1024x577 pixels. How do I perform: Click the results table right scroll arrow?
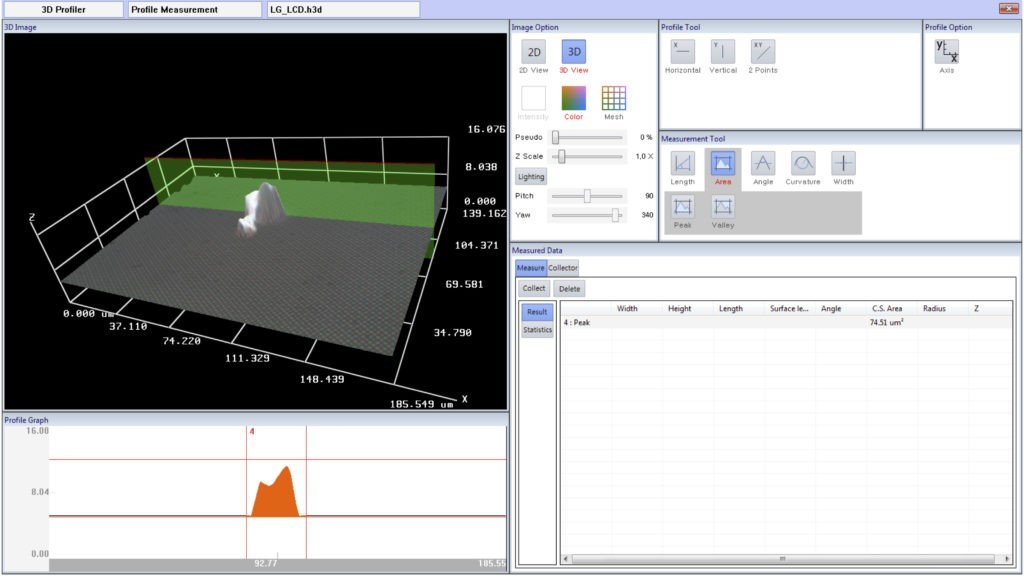click(1006, 559)
